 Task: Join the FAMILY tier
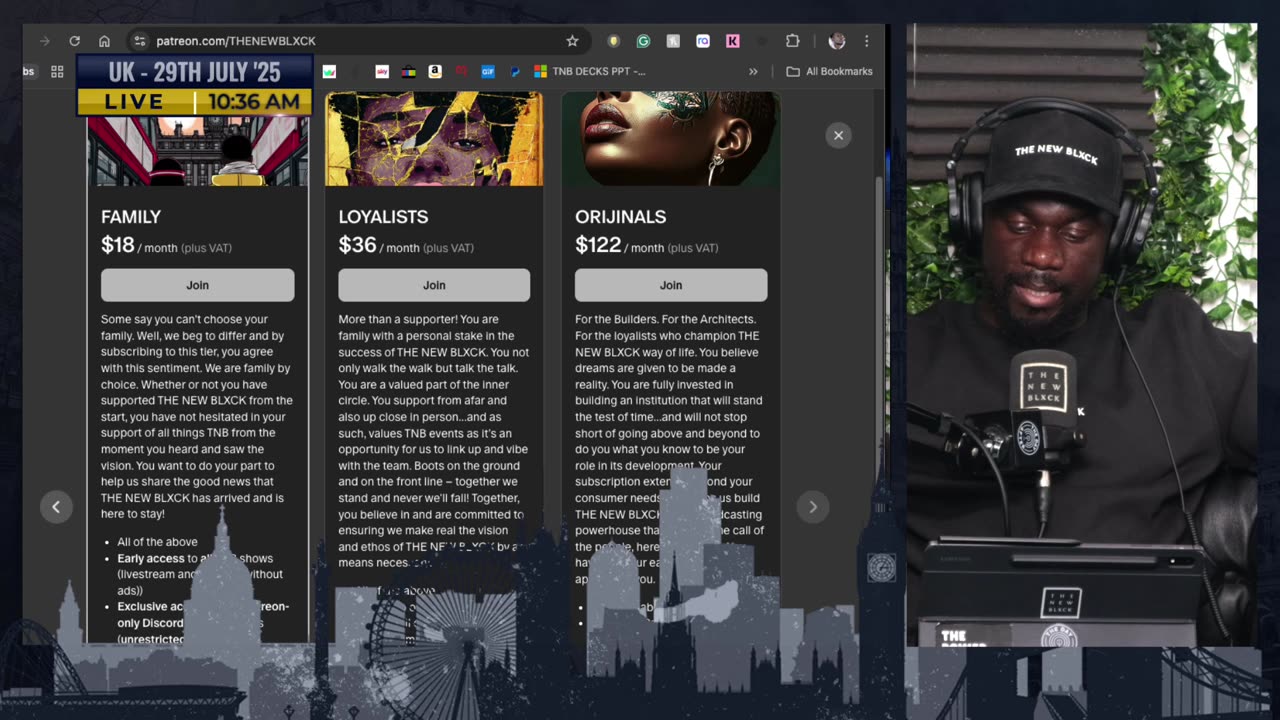coord(198,285)
